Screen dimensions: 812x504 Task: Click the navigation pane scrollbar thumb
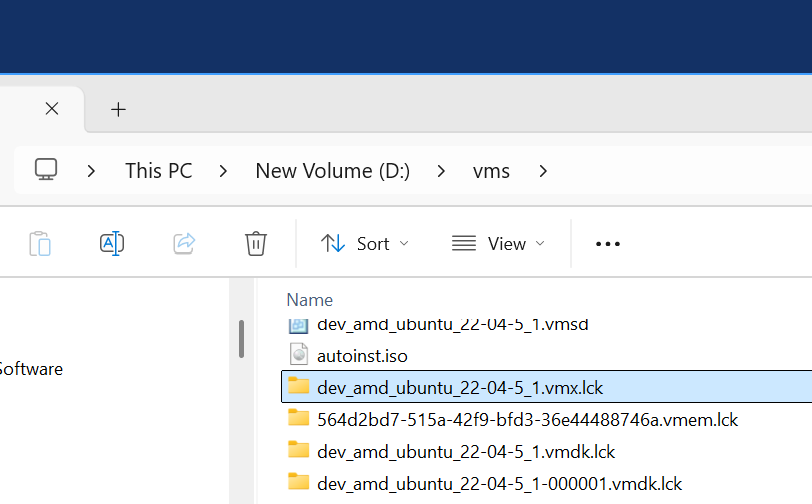click(241, 339)
